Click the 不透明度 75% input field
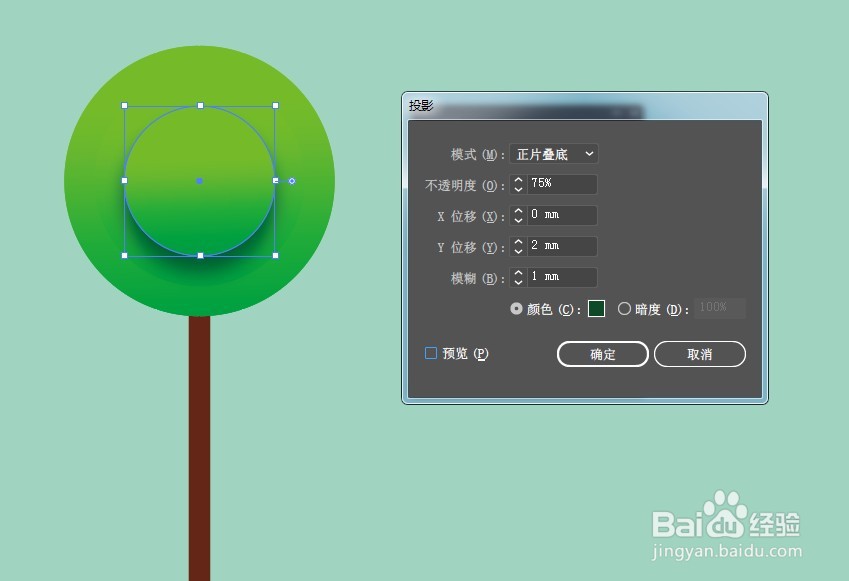 (562, 184)
